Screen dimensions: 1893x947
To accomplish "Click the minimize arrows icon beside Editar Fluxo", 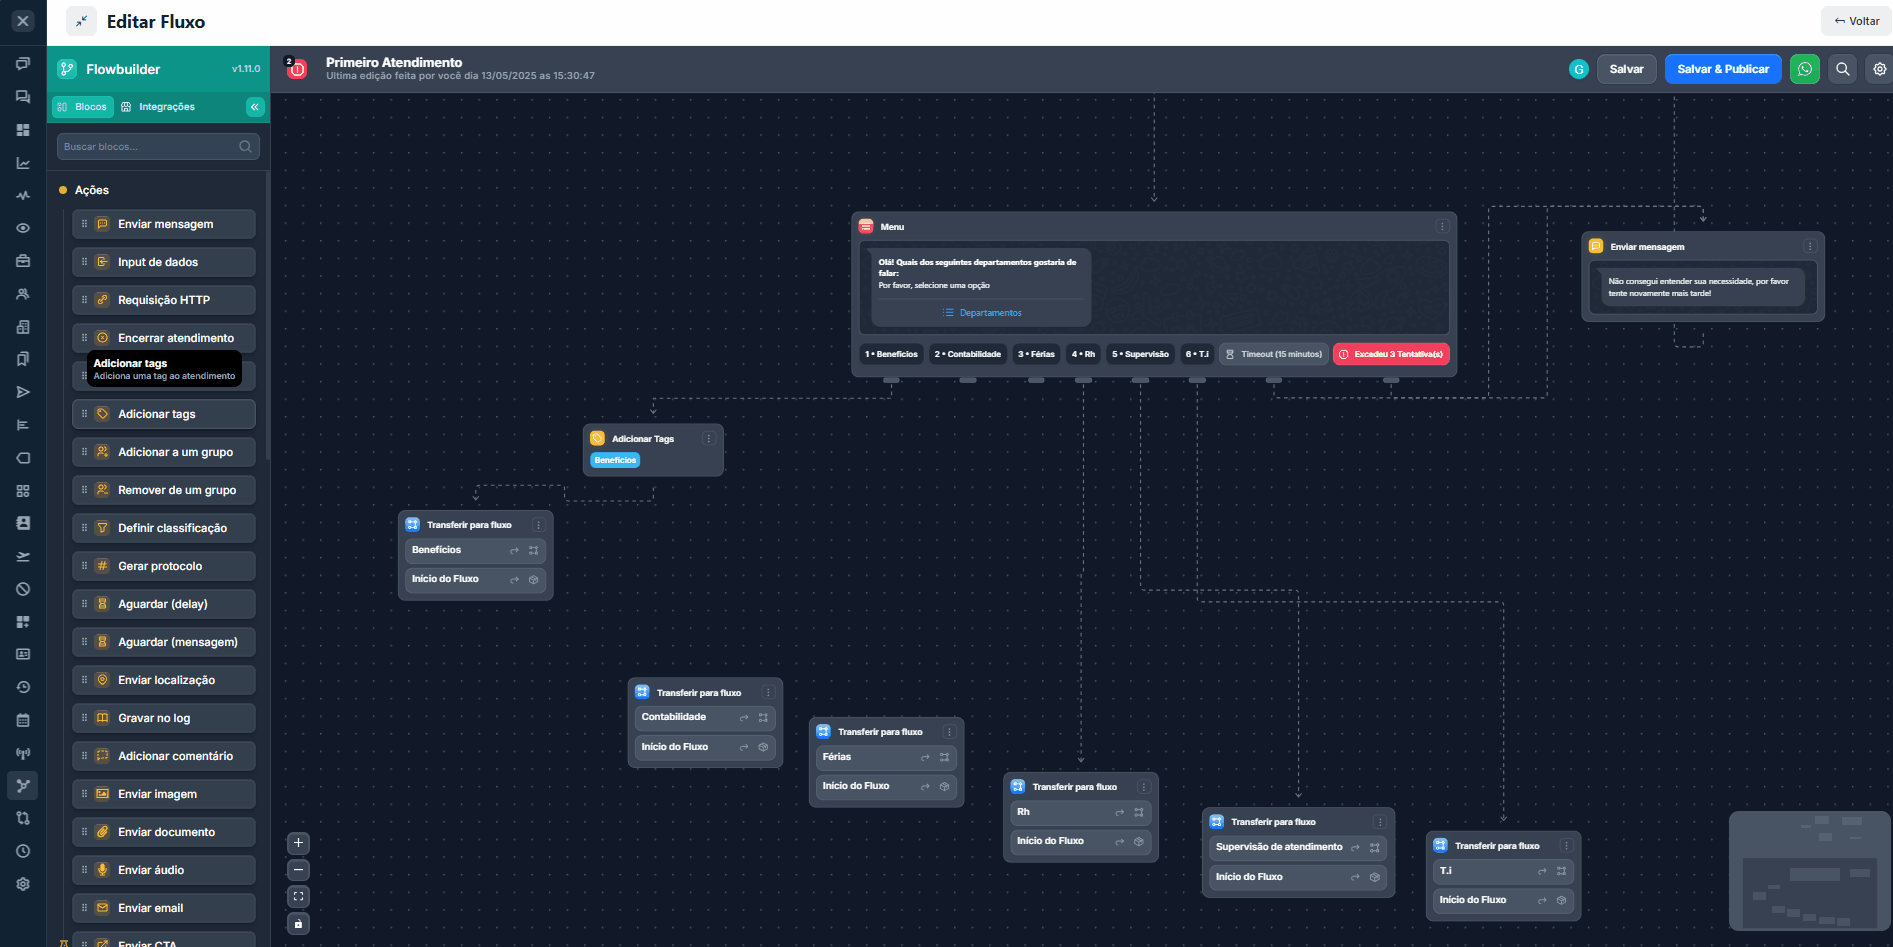I will pos(81,21).
